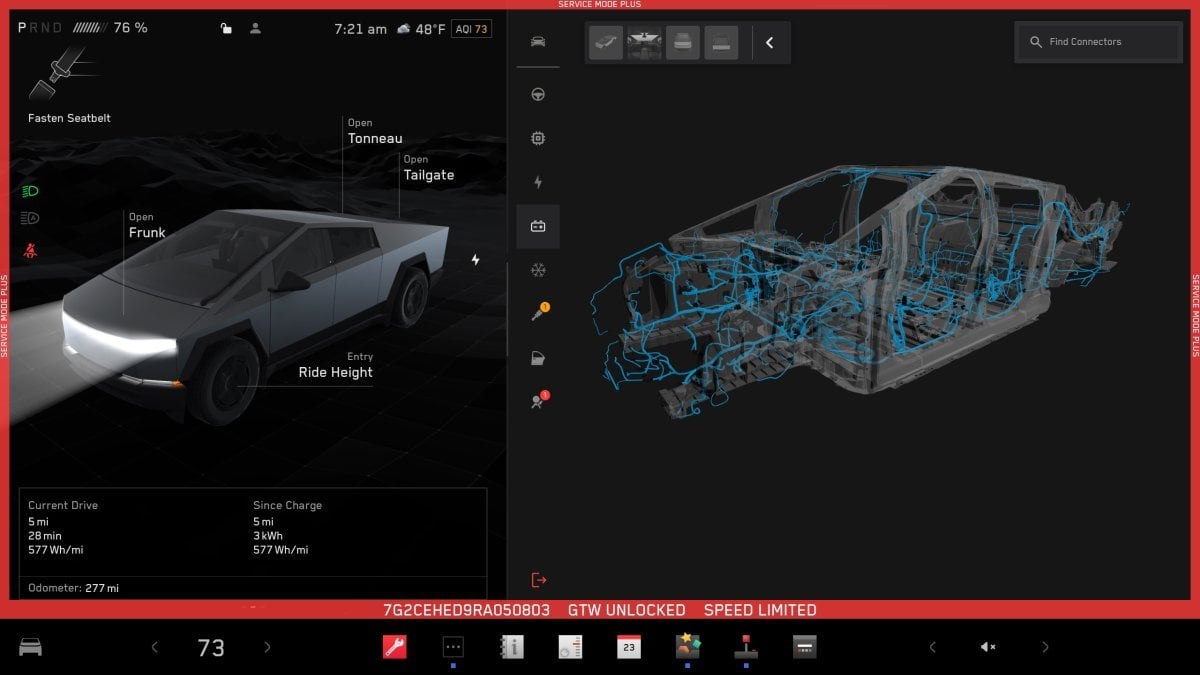Open the Tailgate
This screenshot has width=1200, height=675.
(x=428, y=175)
